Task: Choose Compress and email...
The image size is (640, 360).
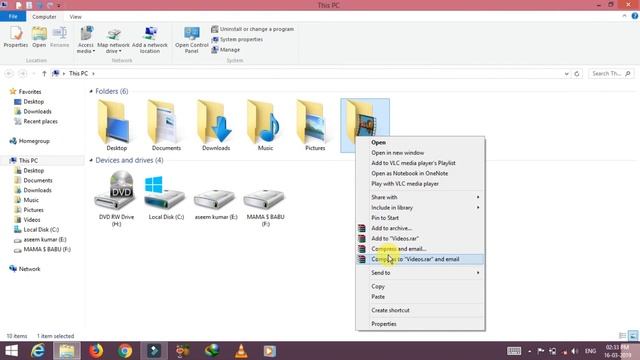Action: coord(420,249)
